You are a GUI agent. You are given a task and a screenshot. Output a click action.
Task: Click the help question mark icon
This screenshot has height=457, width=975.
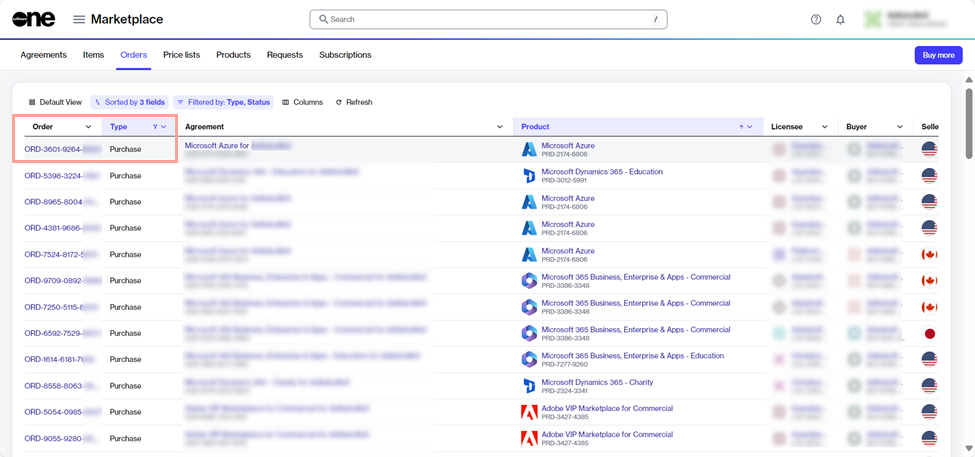816,20
